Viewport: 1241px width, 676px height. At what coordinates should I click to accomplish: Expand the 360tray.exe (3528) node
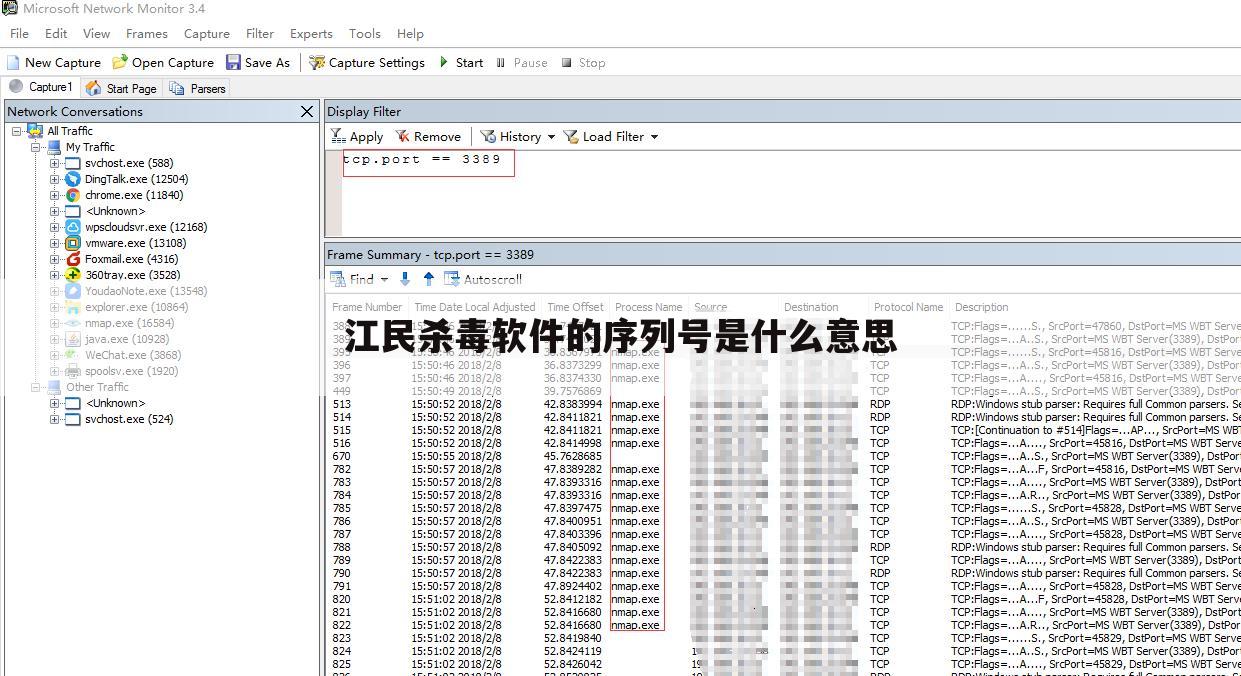tap(55, 275)
